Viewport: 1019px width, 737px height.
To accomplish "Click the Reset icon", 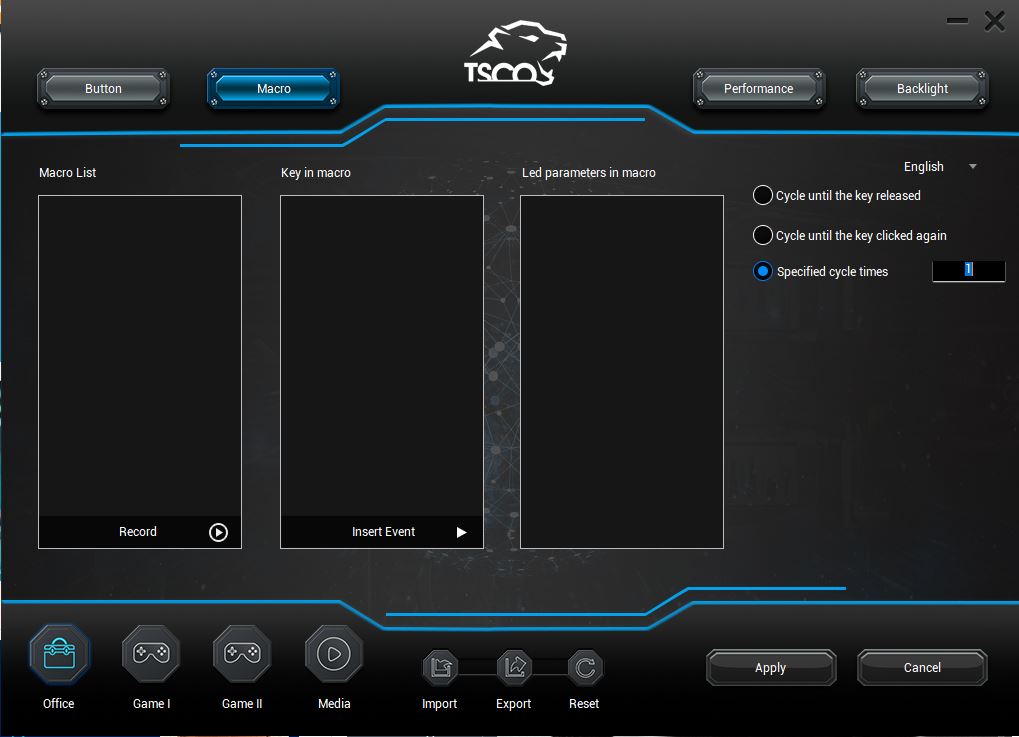I will tap(585, 666).
